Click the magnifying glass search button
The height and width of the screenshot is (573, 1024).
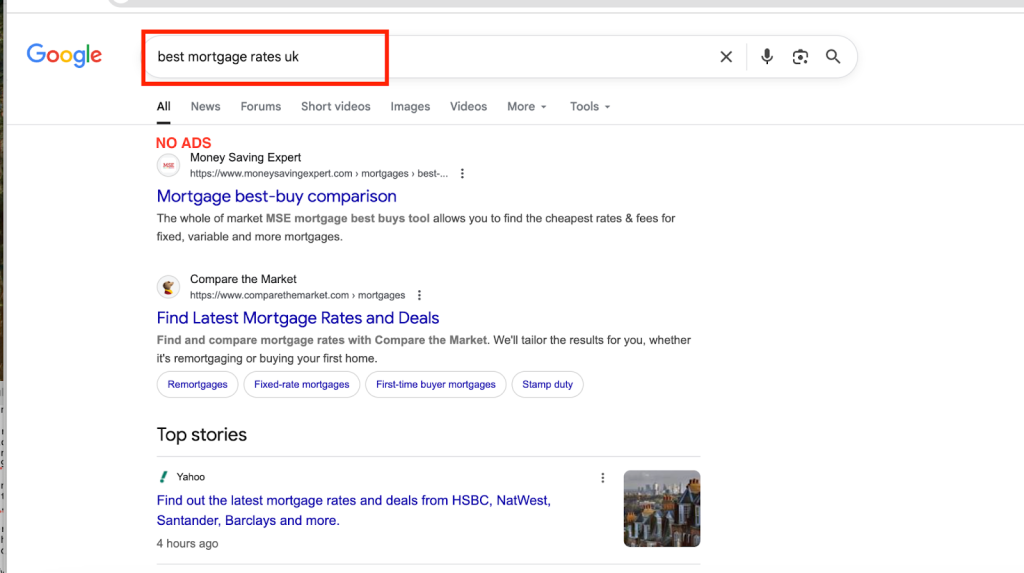833,57
